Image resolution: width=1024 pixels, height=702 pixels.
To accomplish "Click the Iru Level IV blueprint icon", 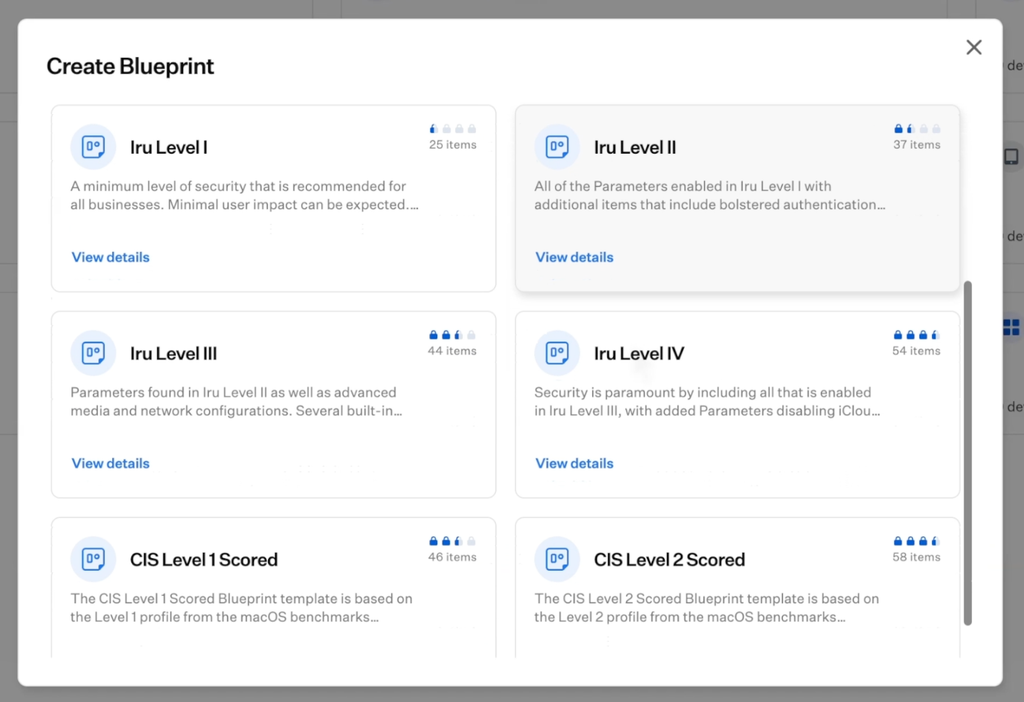I will click(557, 353).
